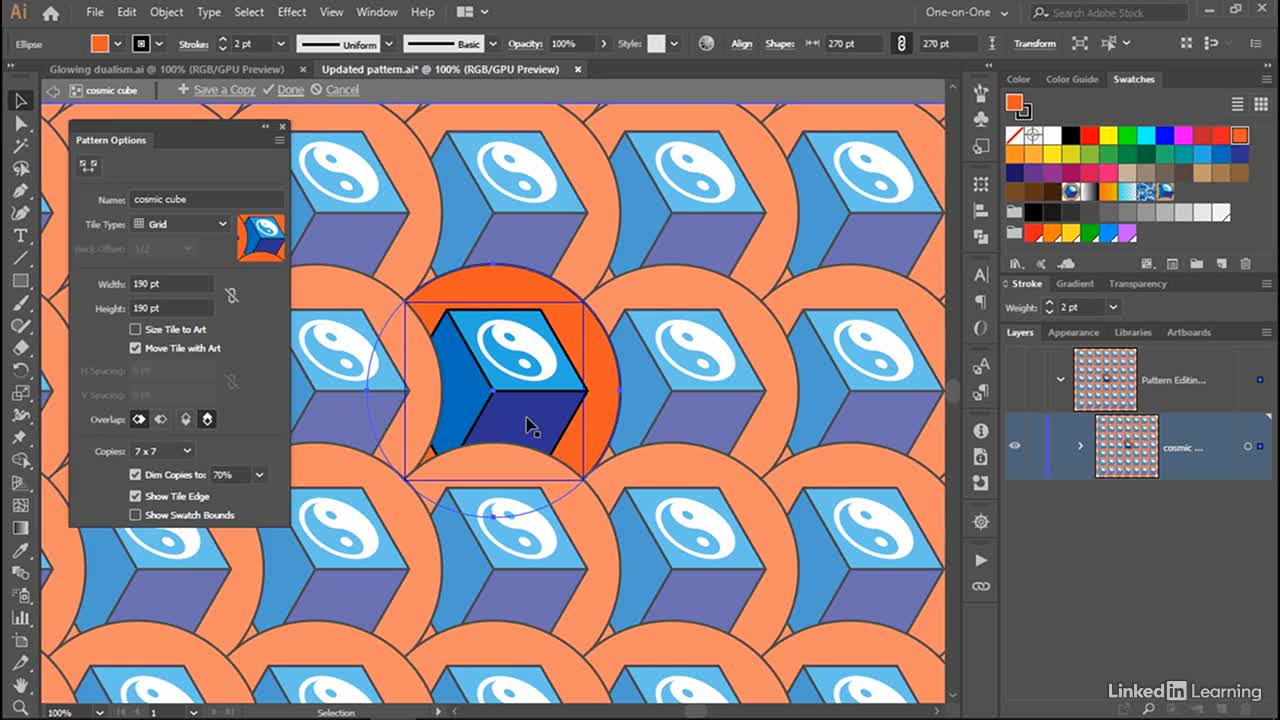Image resolution: width=1280 pixels, height=720 pixels.
Task: Open the Copies 7 x 7 dropdown
Action: click(x=161, y=452)
